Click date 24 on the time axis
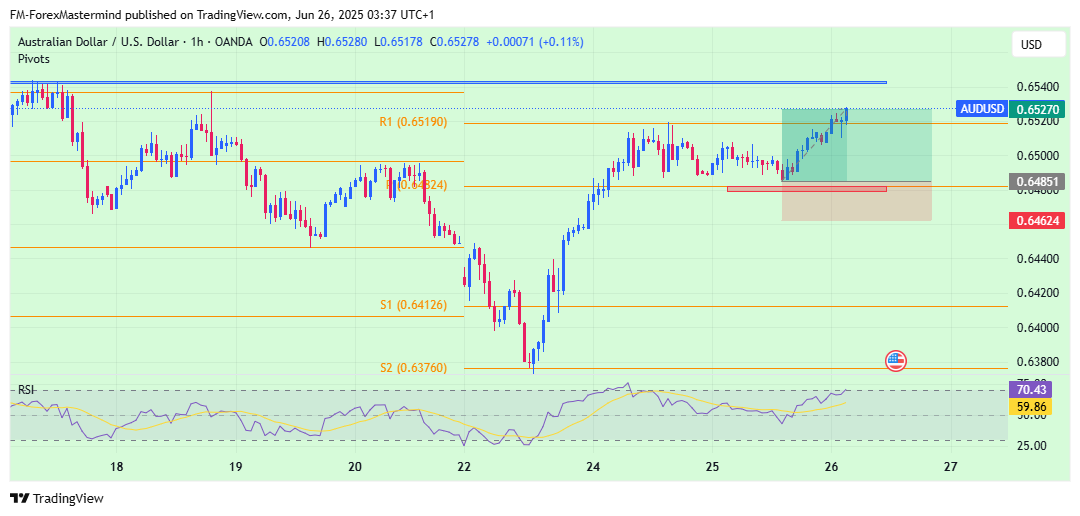1080x516 pixels. point(593,466)
